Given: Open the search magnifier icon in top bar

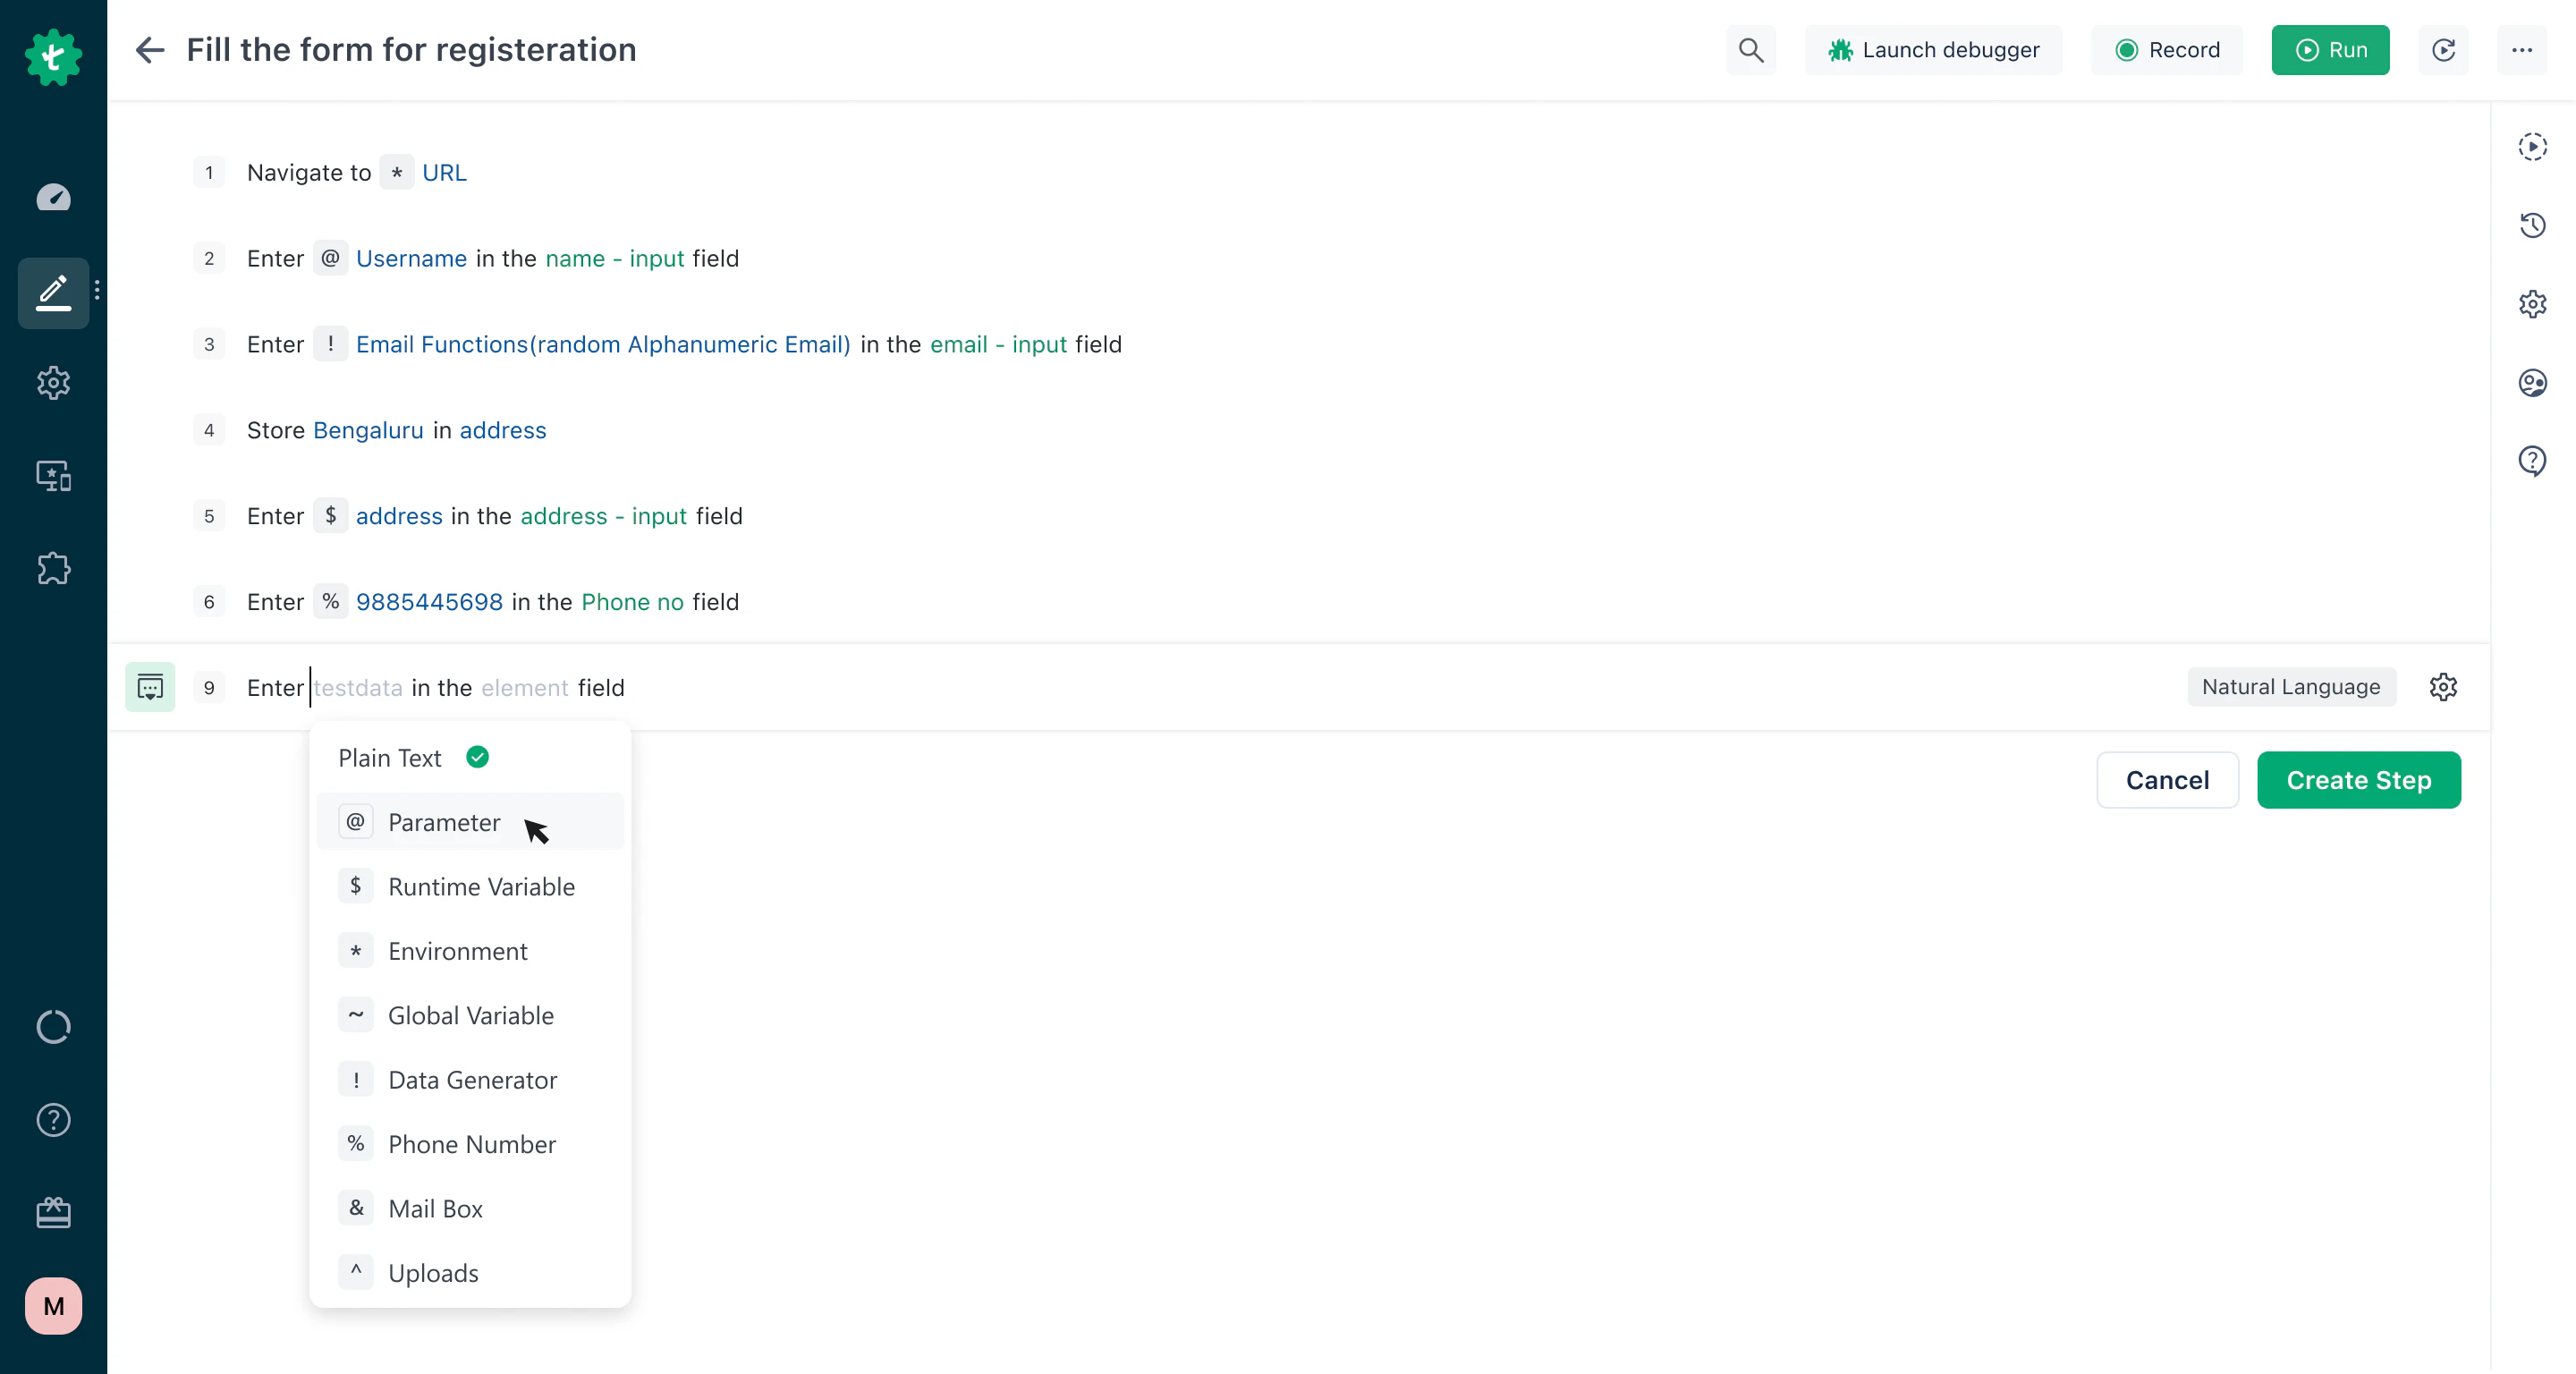Looking at the screenshot, I should 1750,49.
